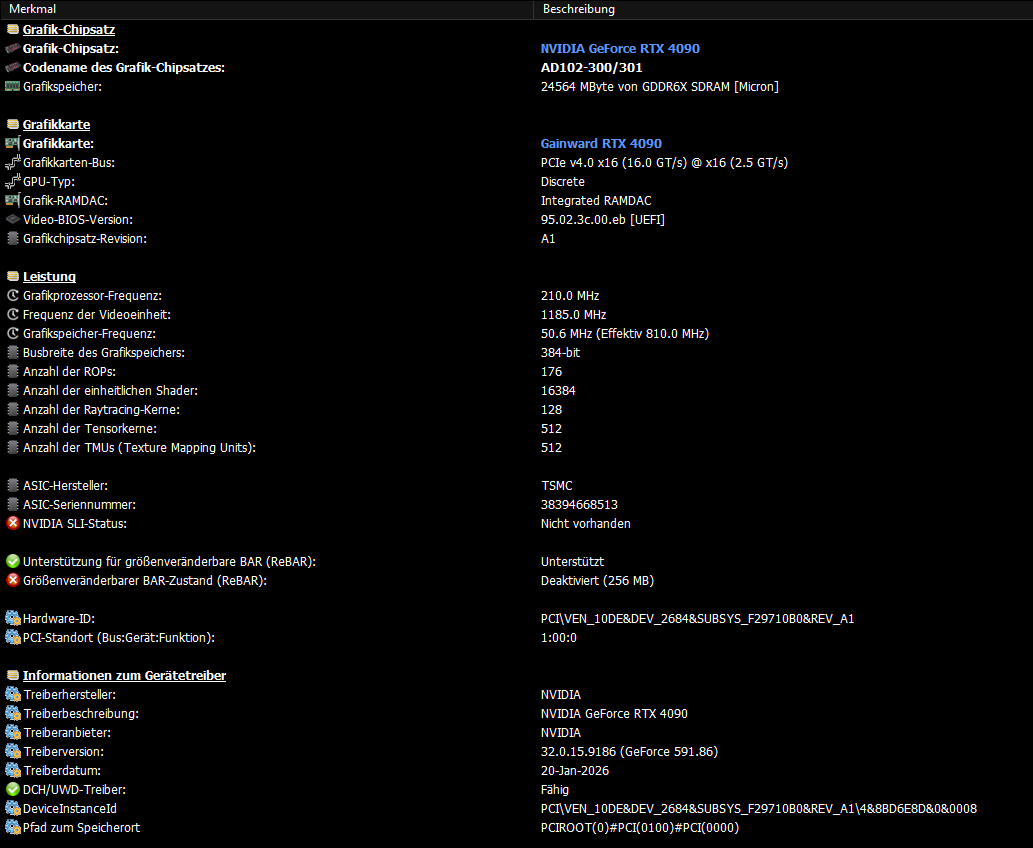Select the Anzahl der Raytracing-Kerne row label
This screenshot has height=848, width=1033.
tap(101, 409)
